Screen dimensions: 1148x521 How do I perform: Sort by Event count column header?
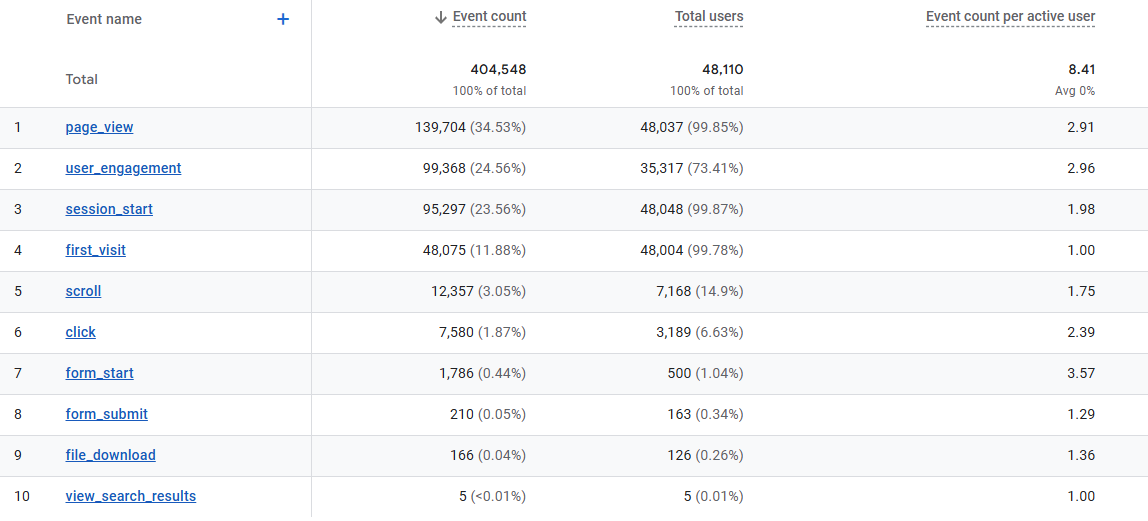click(x=489, y=17)
